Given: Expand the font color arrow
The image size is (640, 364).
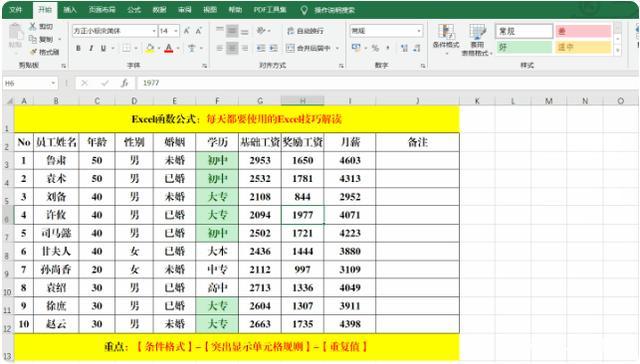Looking at the screenshot, I should pos(178,48).
